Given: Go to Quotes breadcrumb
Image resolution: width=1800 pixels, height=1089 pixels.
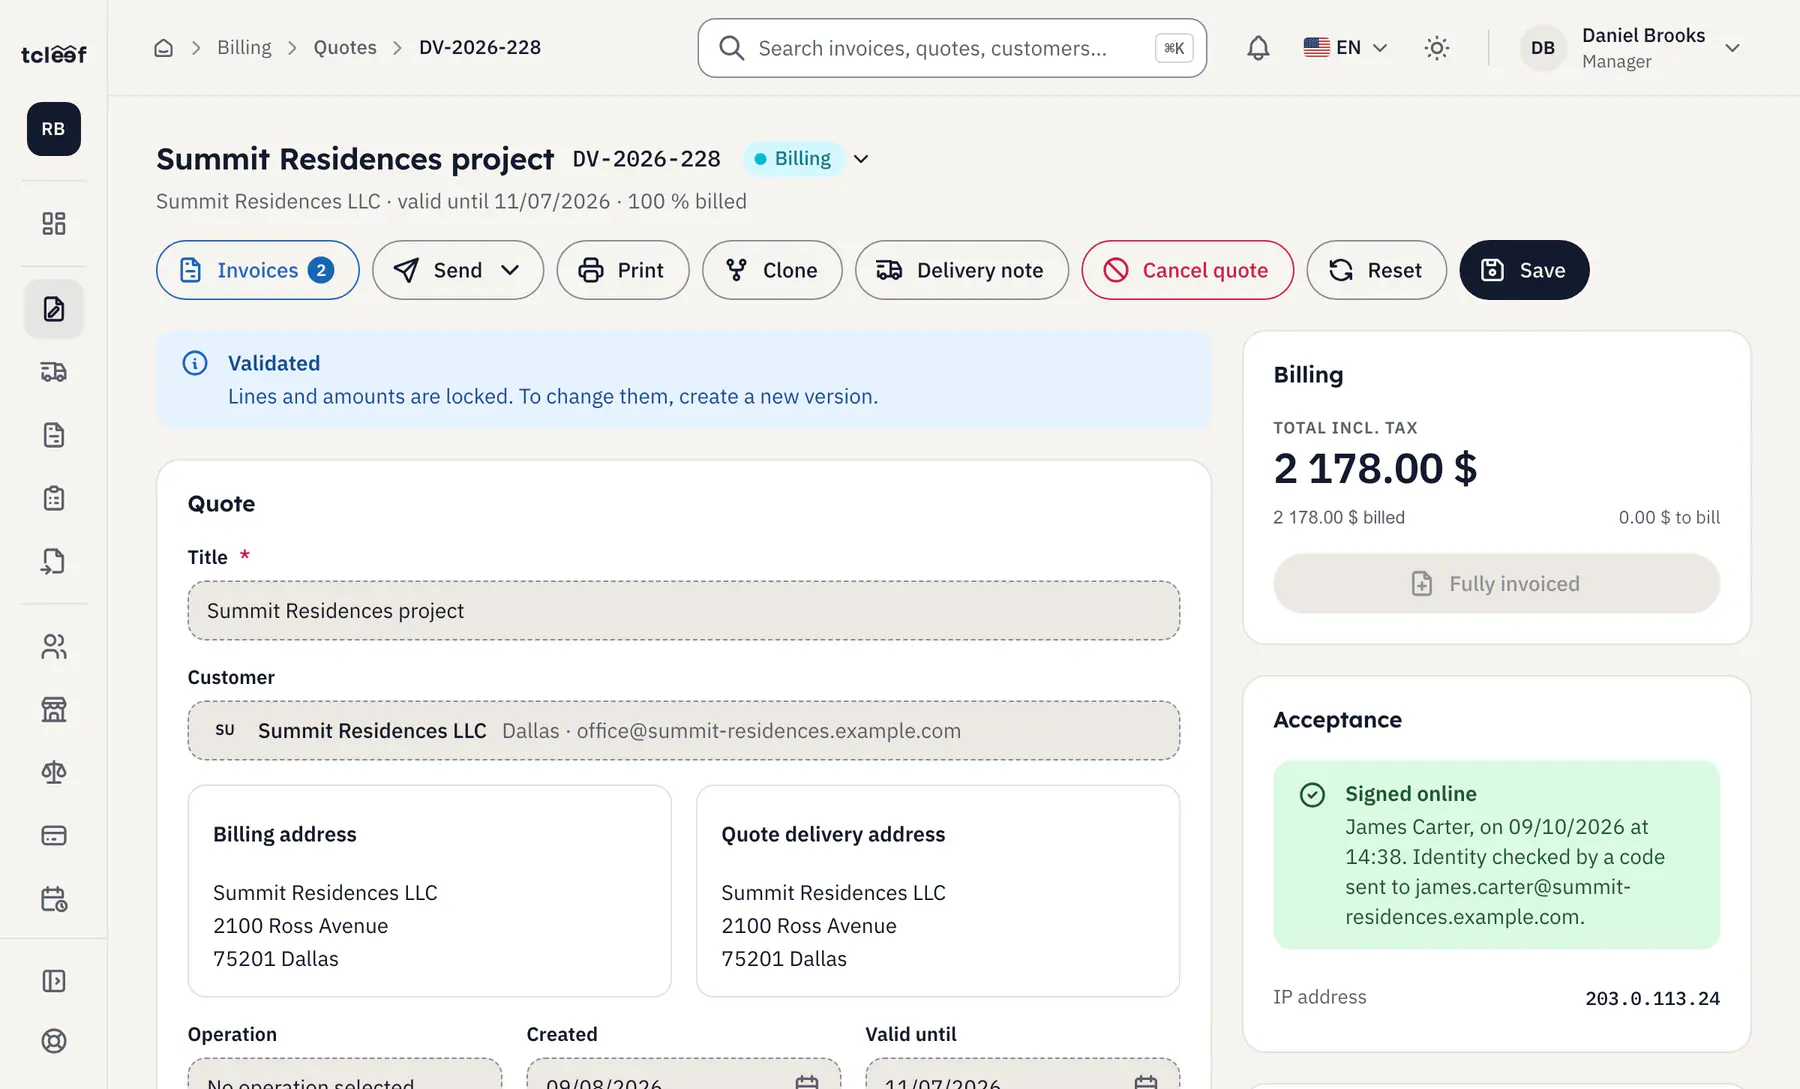Looking at the screenshot, I should (345, 48).
